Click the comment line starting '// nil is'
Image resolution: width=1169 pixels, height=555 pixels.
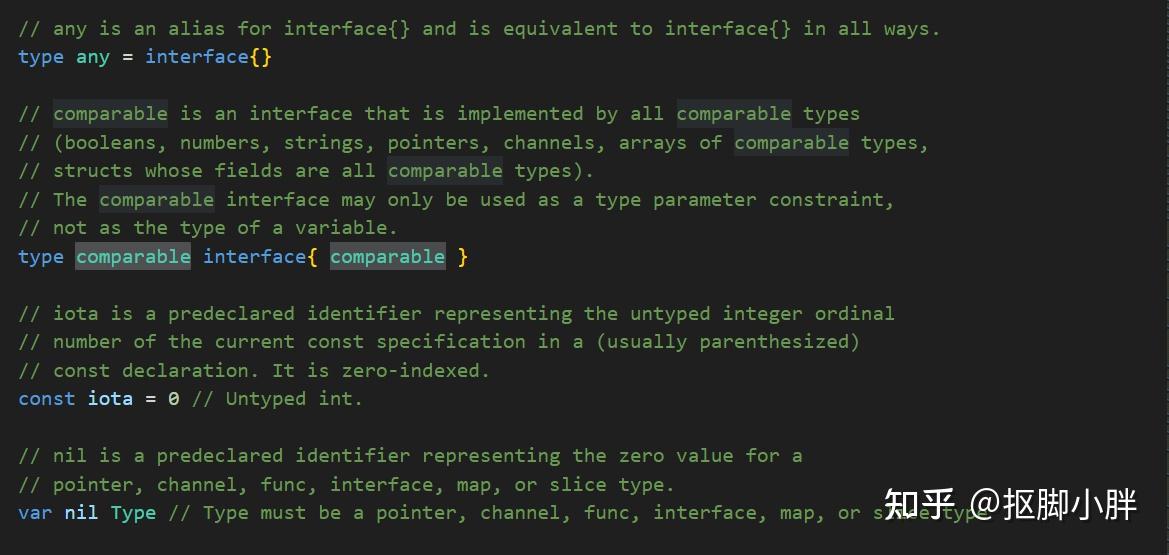pyautogui.click(x=410, y=456)
